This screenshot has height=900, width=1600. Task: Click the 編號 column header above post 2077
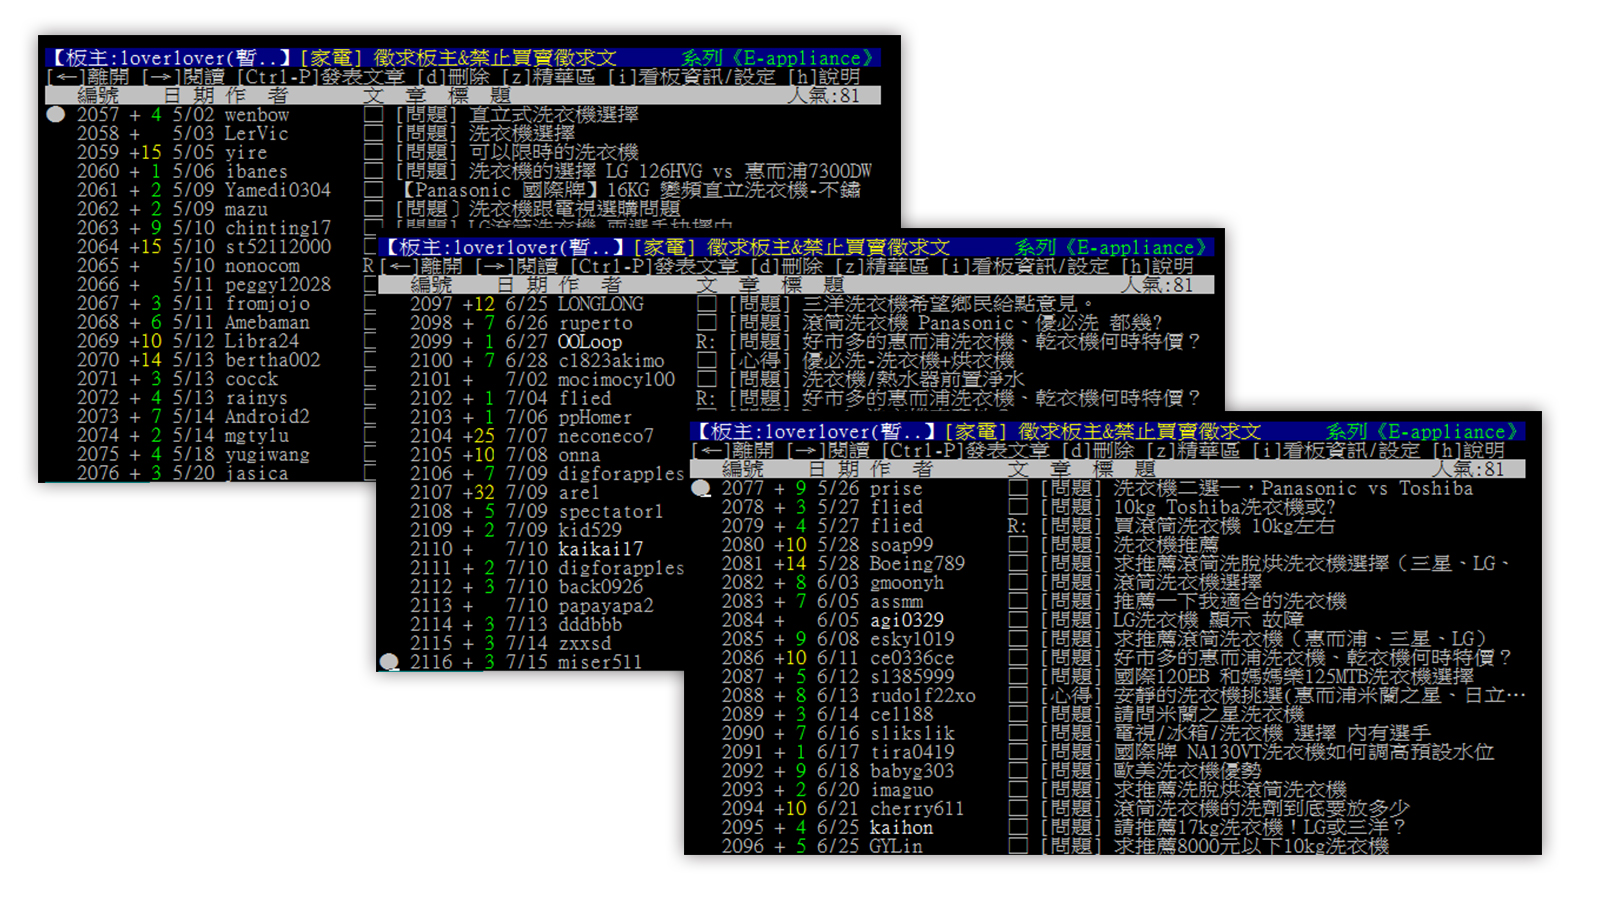[x=743, y=469]
